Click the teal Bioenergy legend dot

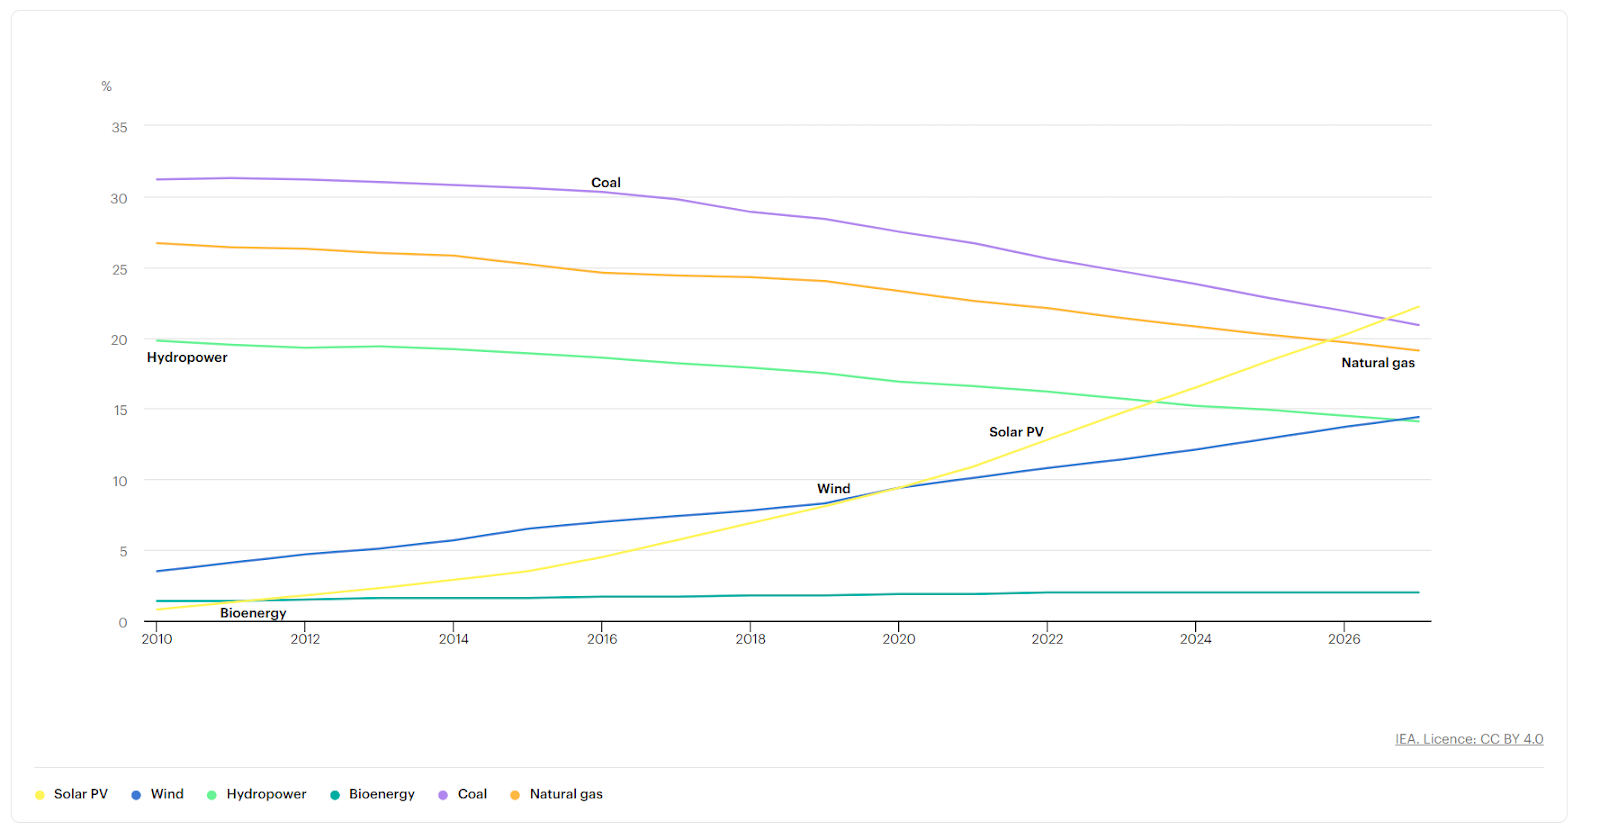click(335, 795)
